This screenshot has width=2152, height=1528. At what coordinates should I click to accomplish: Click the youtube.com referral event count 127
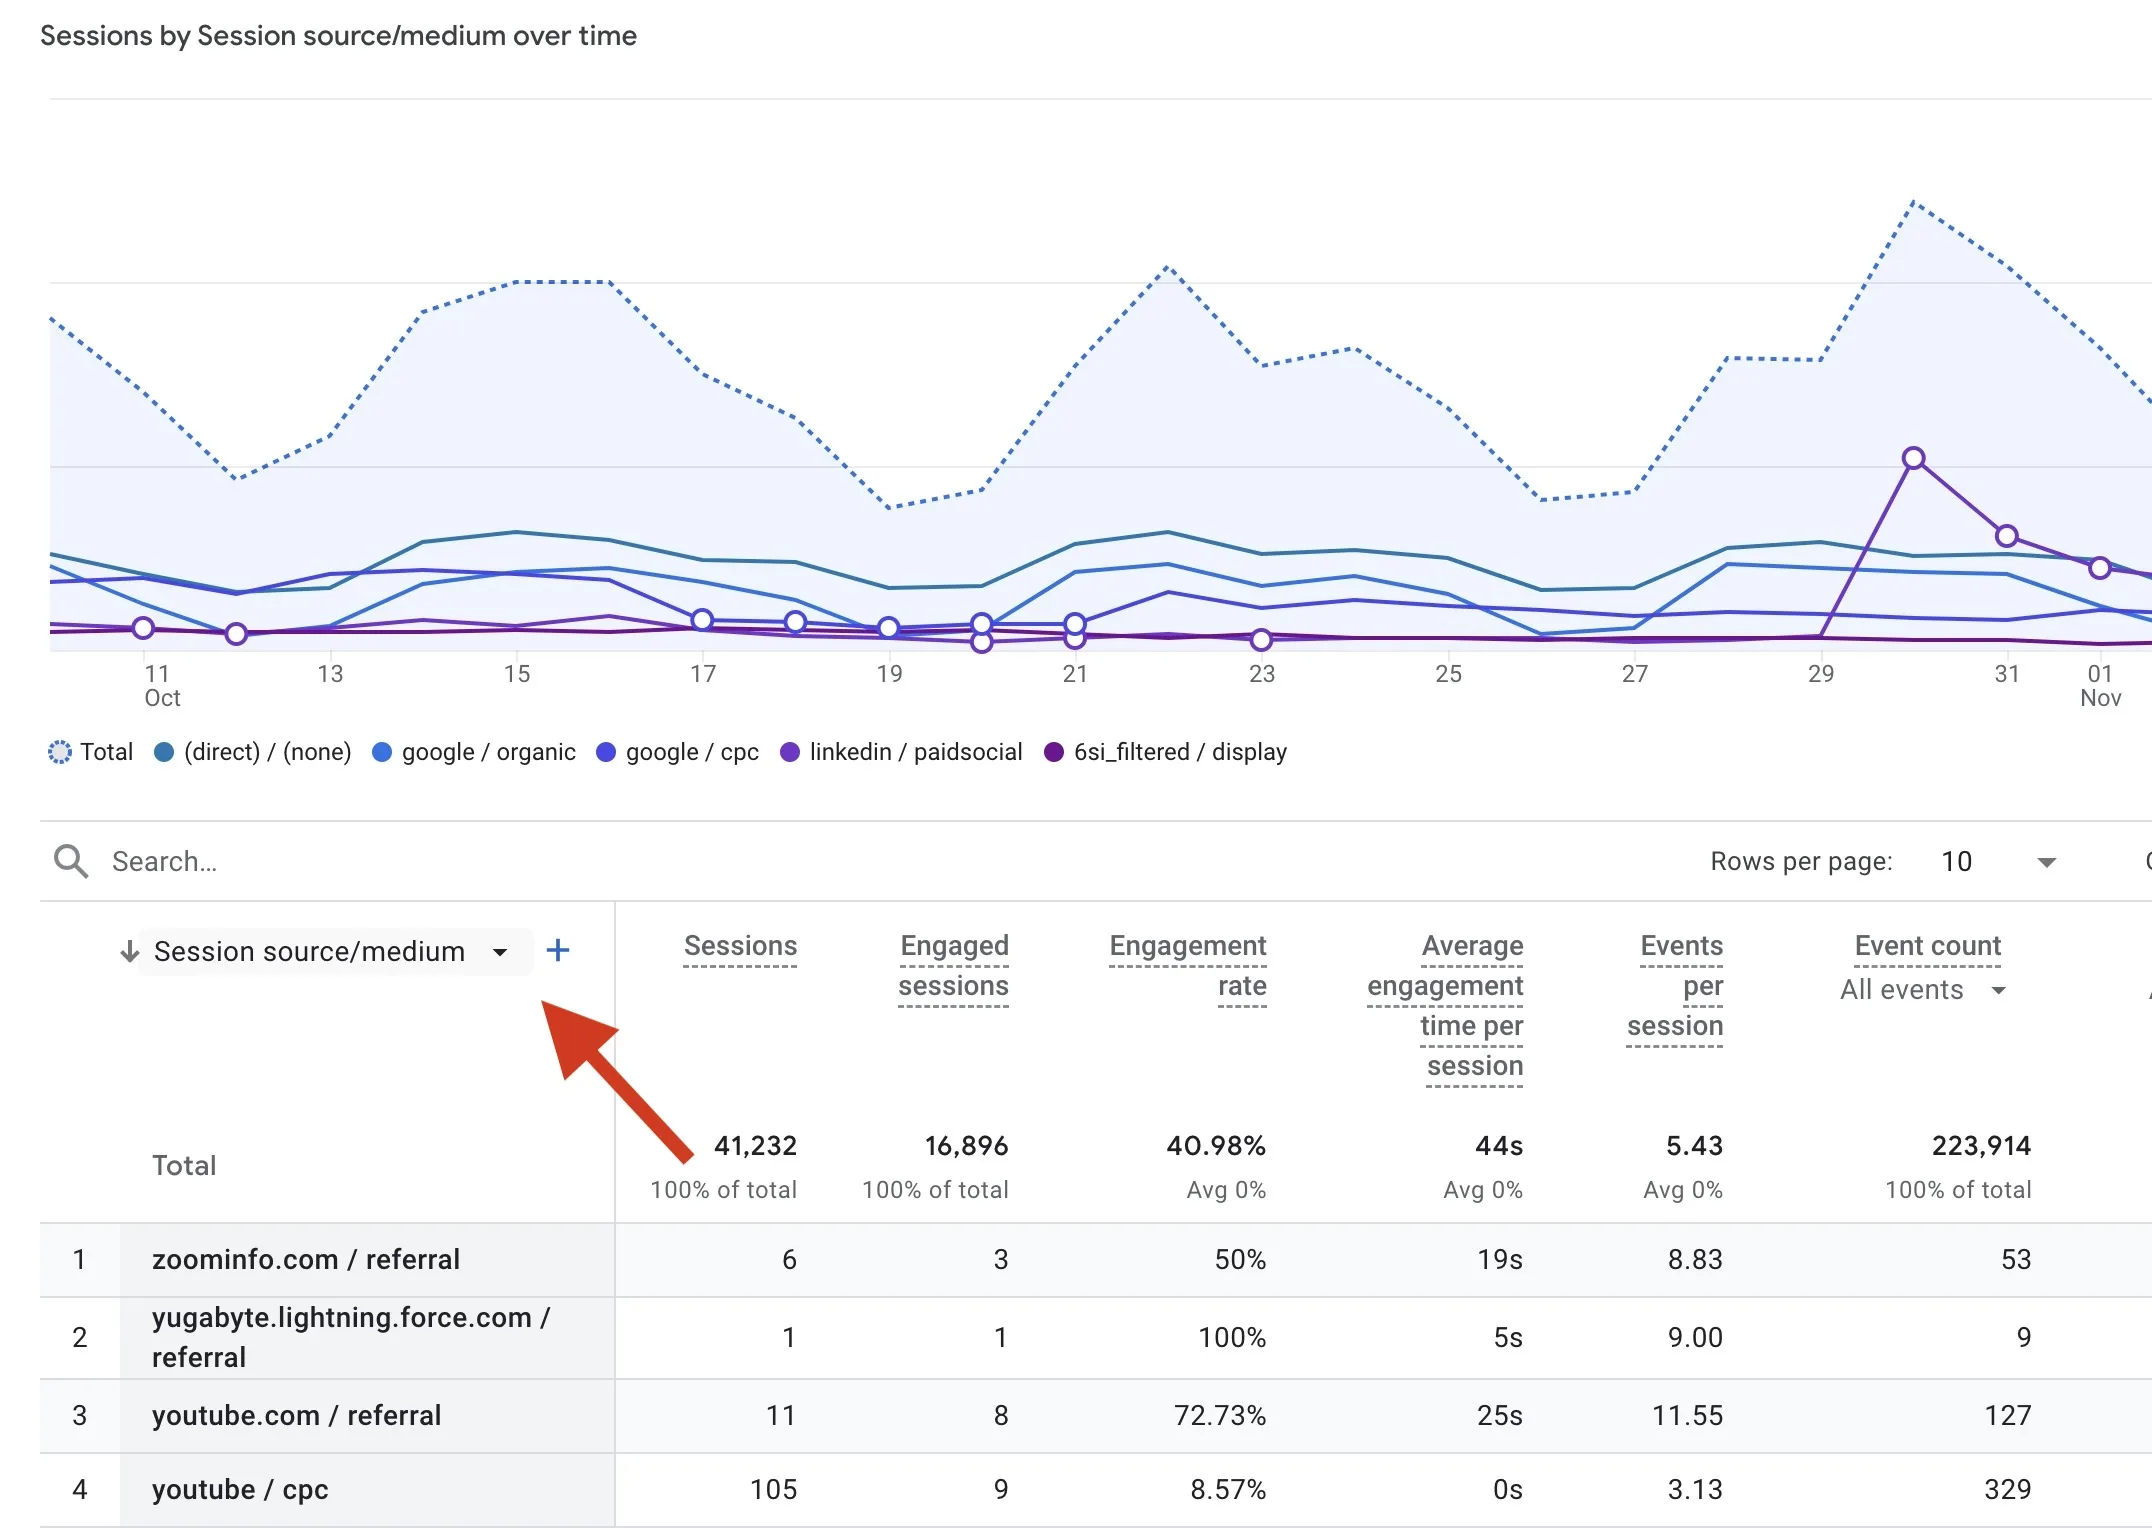[2008, 1415]
